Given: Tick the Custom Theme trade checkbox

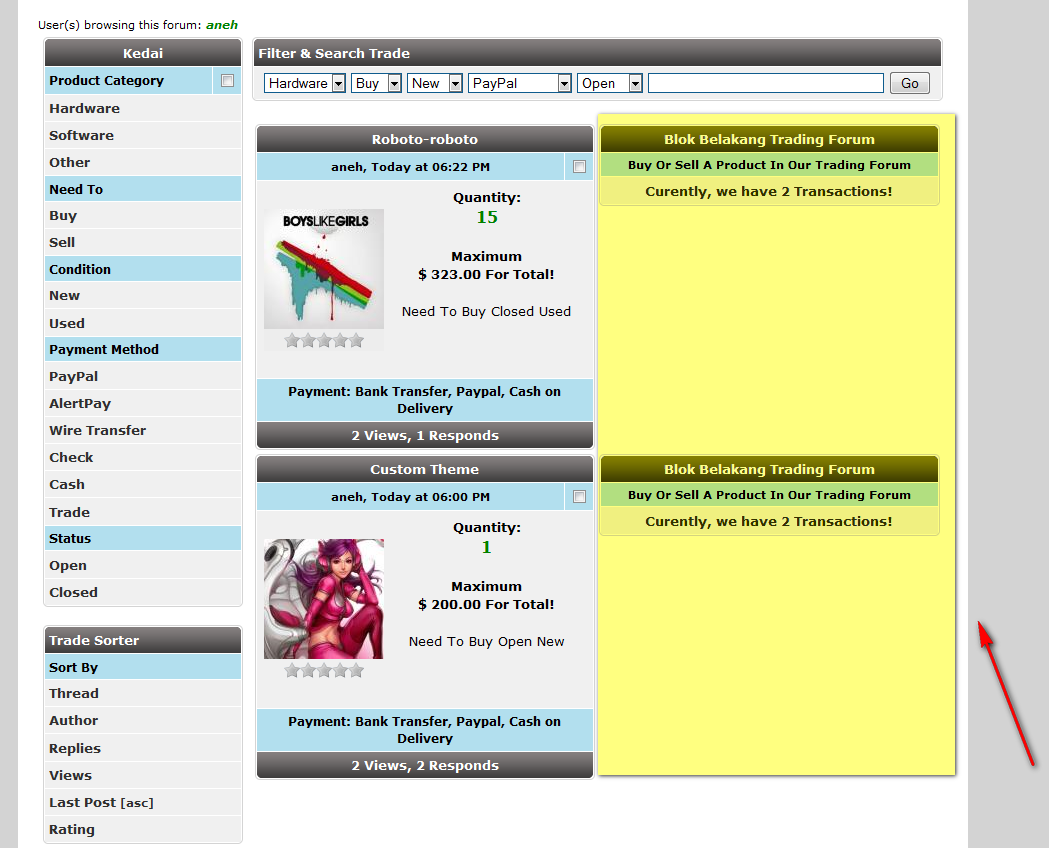Looking at the screenshot, I should (x=579, y=497).
